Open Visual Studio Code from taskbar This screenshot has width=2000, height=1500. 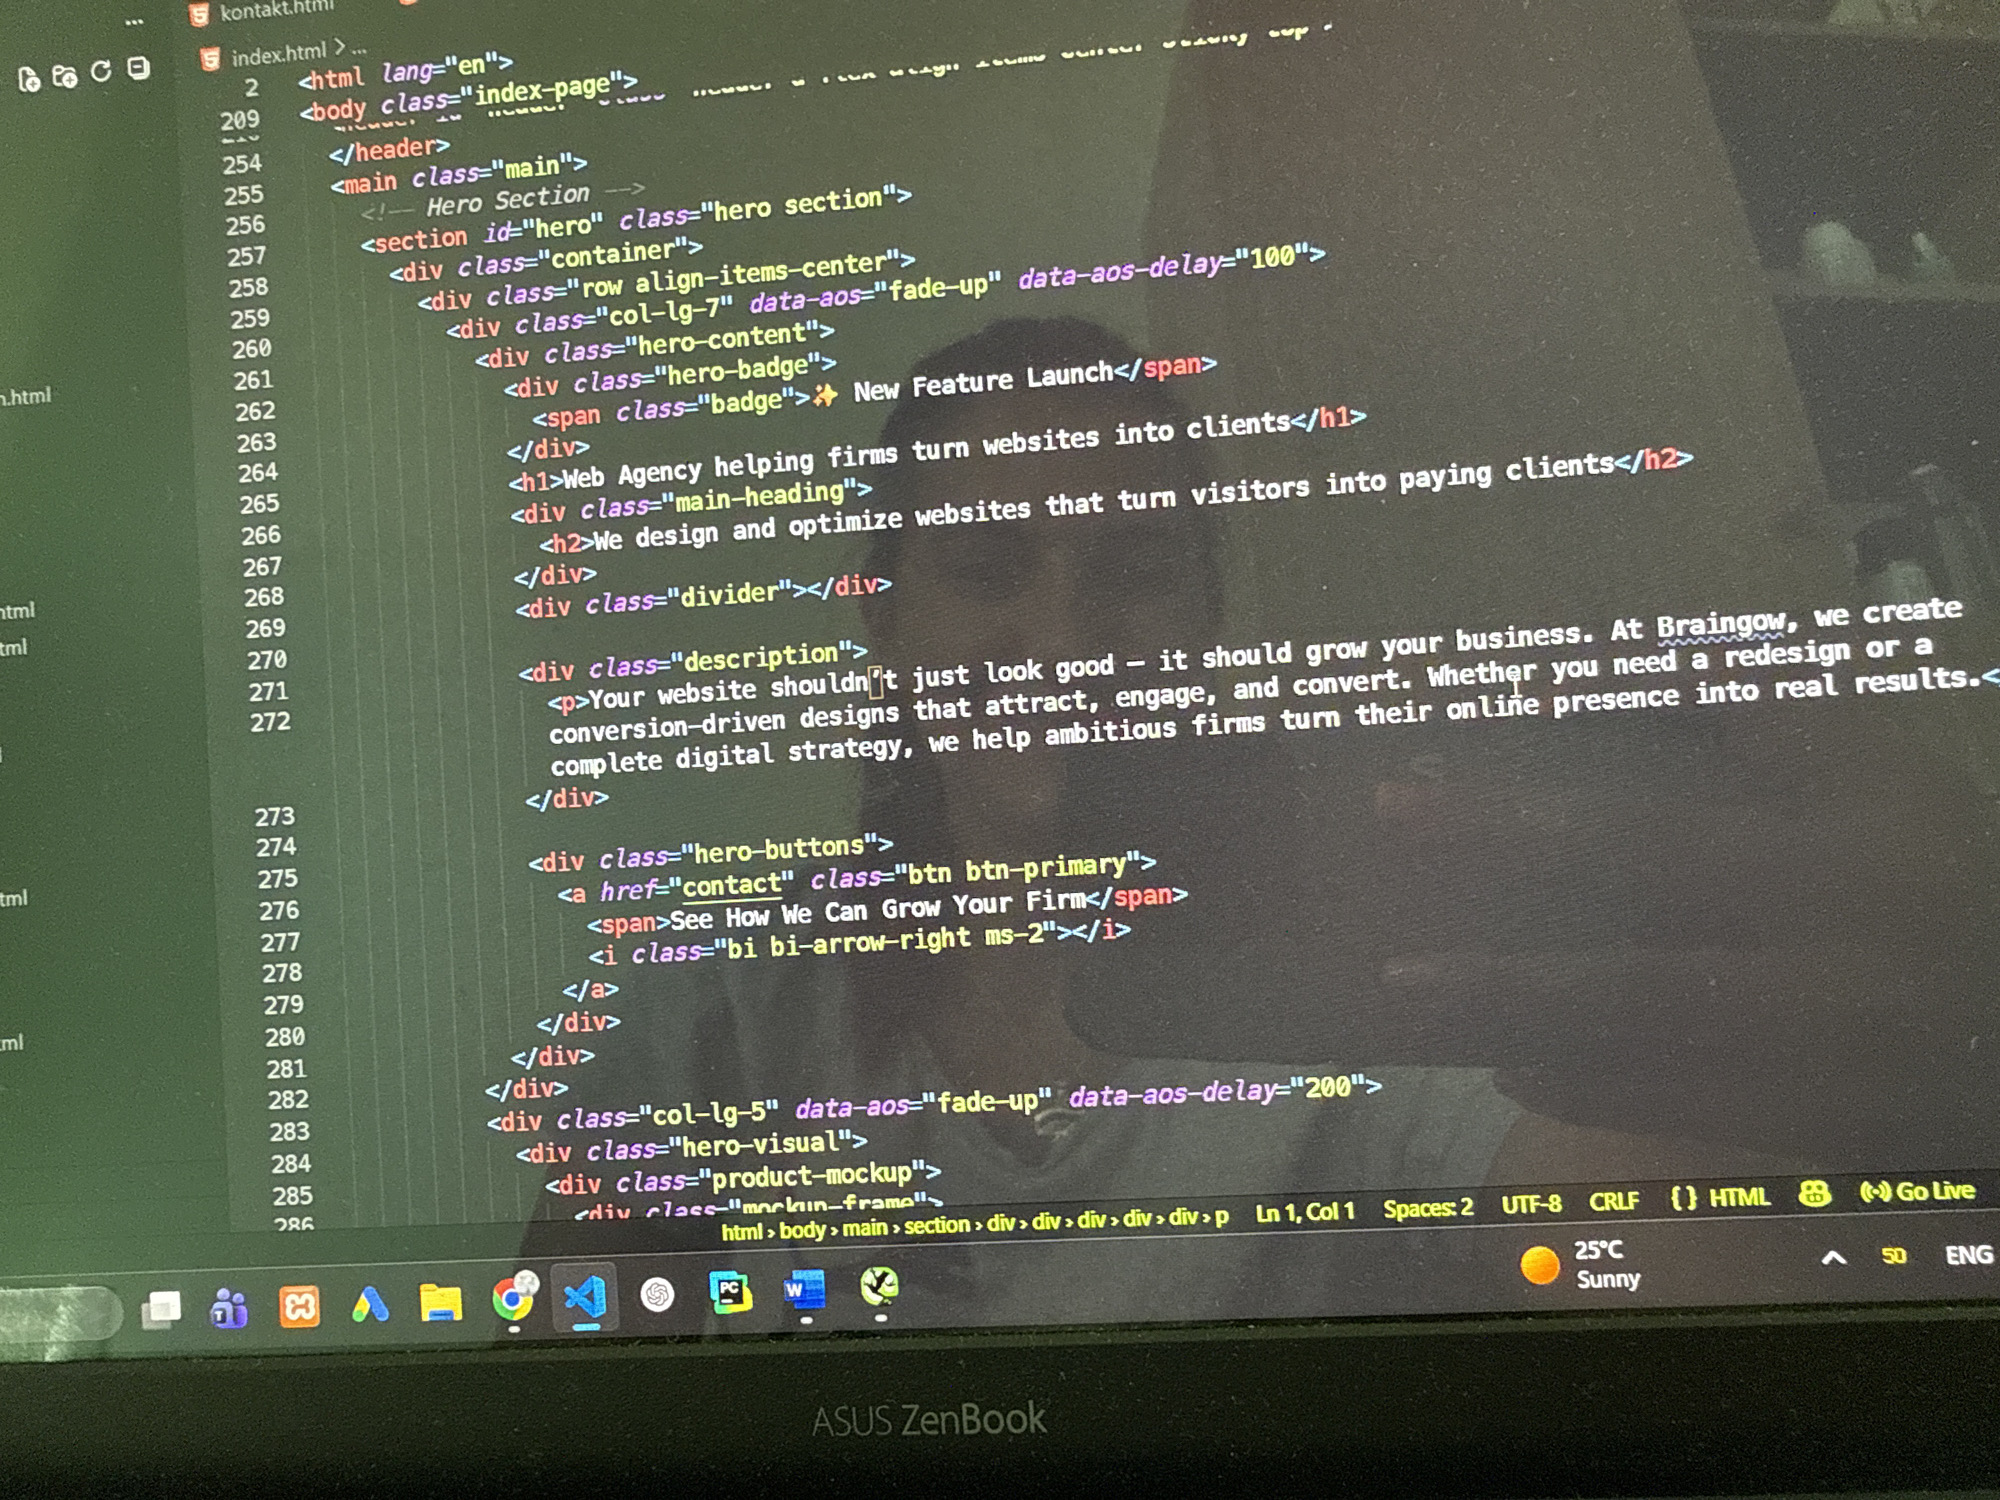(x=585, y=1297)
